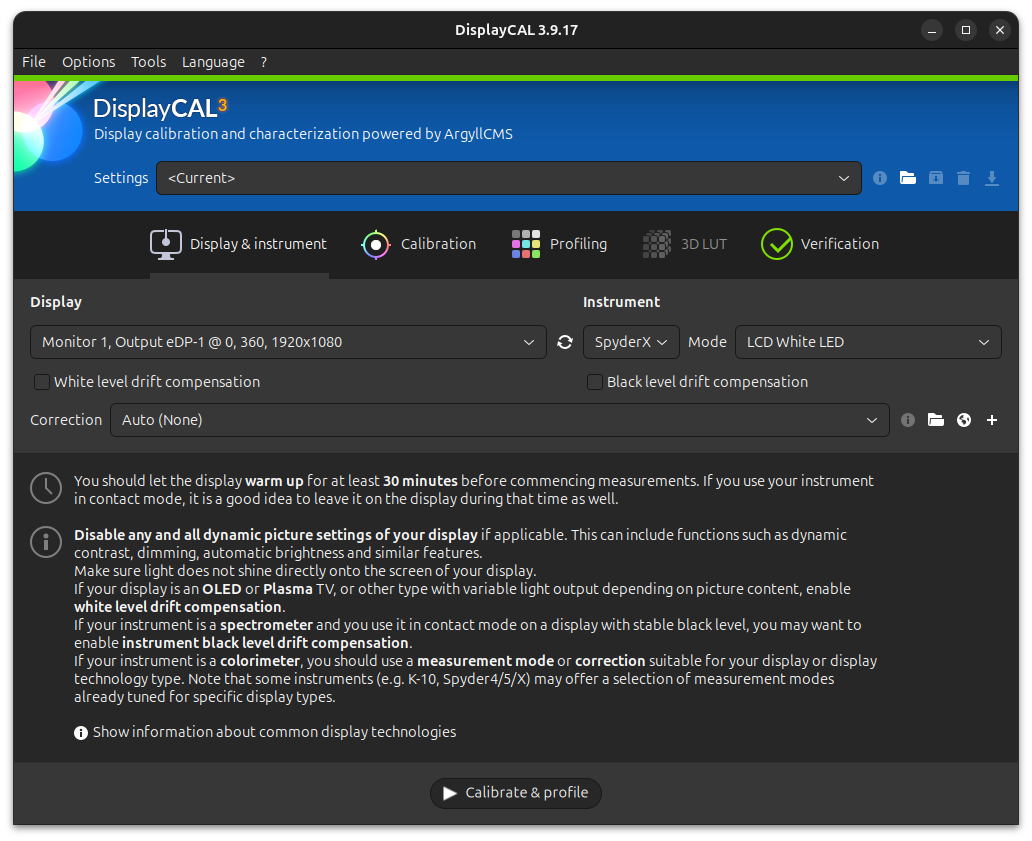Expand the Display monitor dropdown

[288, 342]
